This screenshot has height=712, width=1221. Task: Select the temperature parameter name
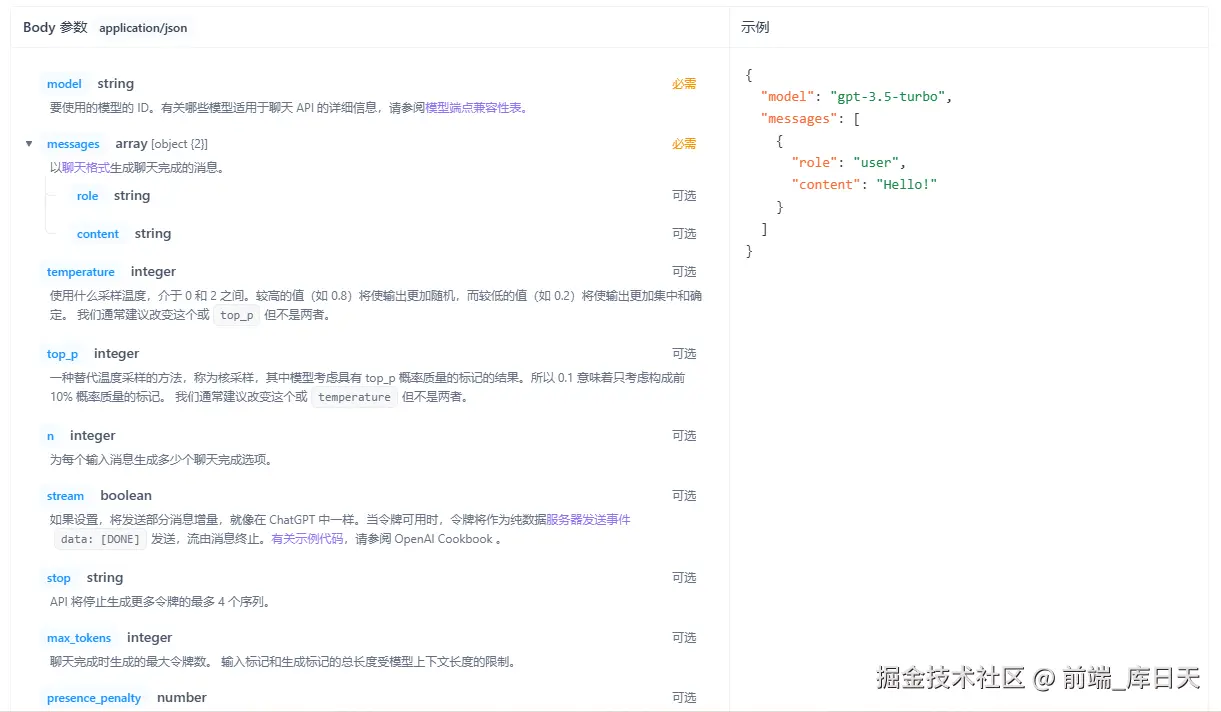[x=81, y=271]
